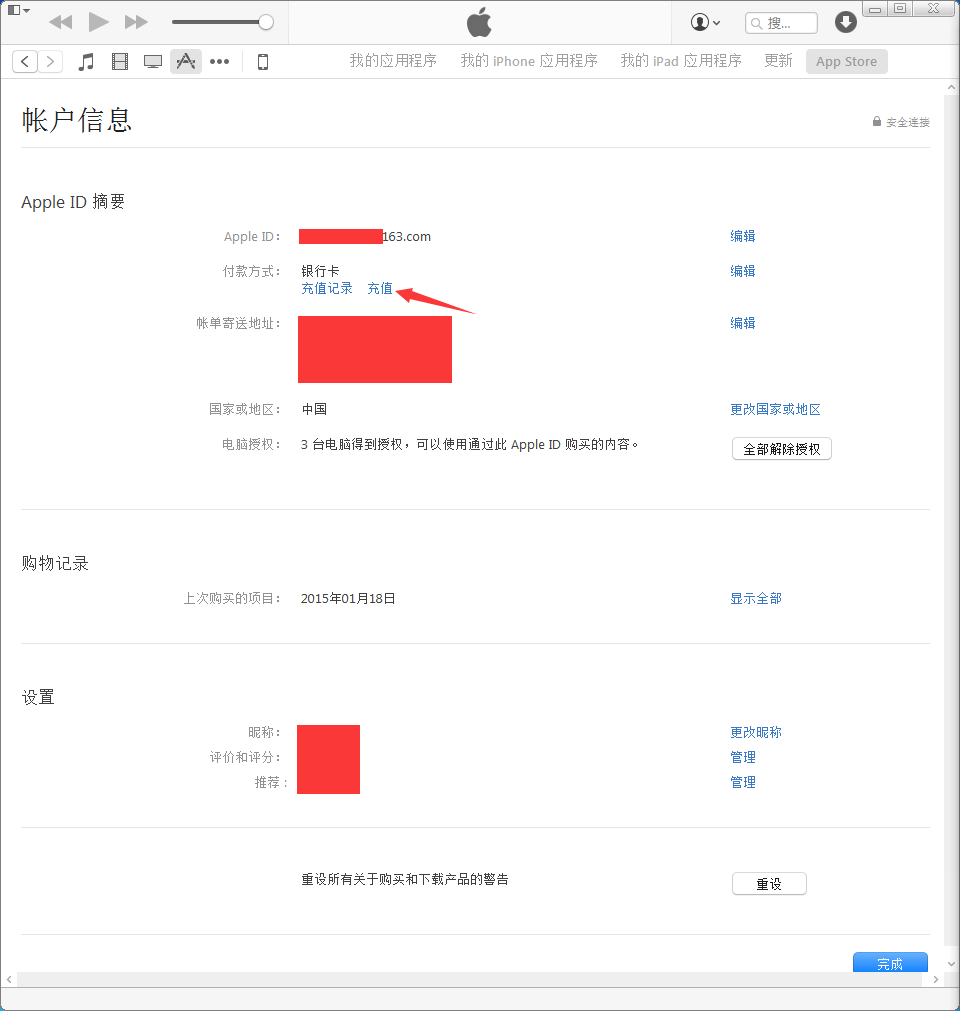Switch to the Movies library icon
The width and height of the screenshot is (960, 1011).
coord(120,62)
